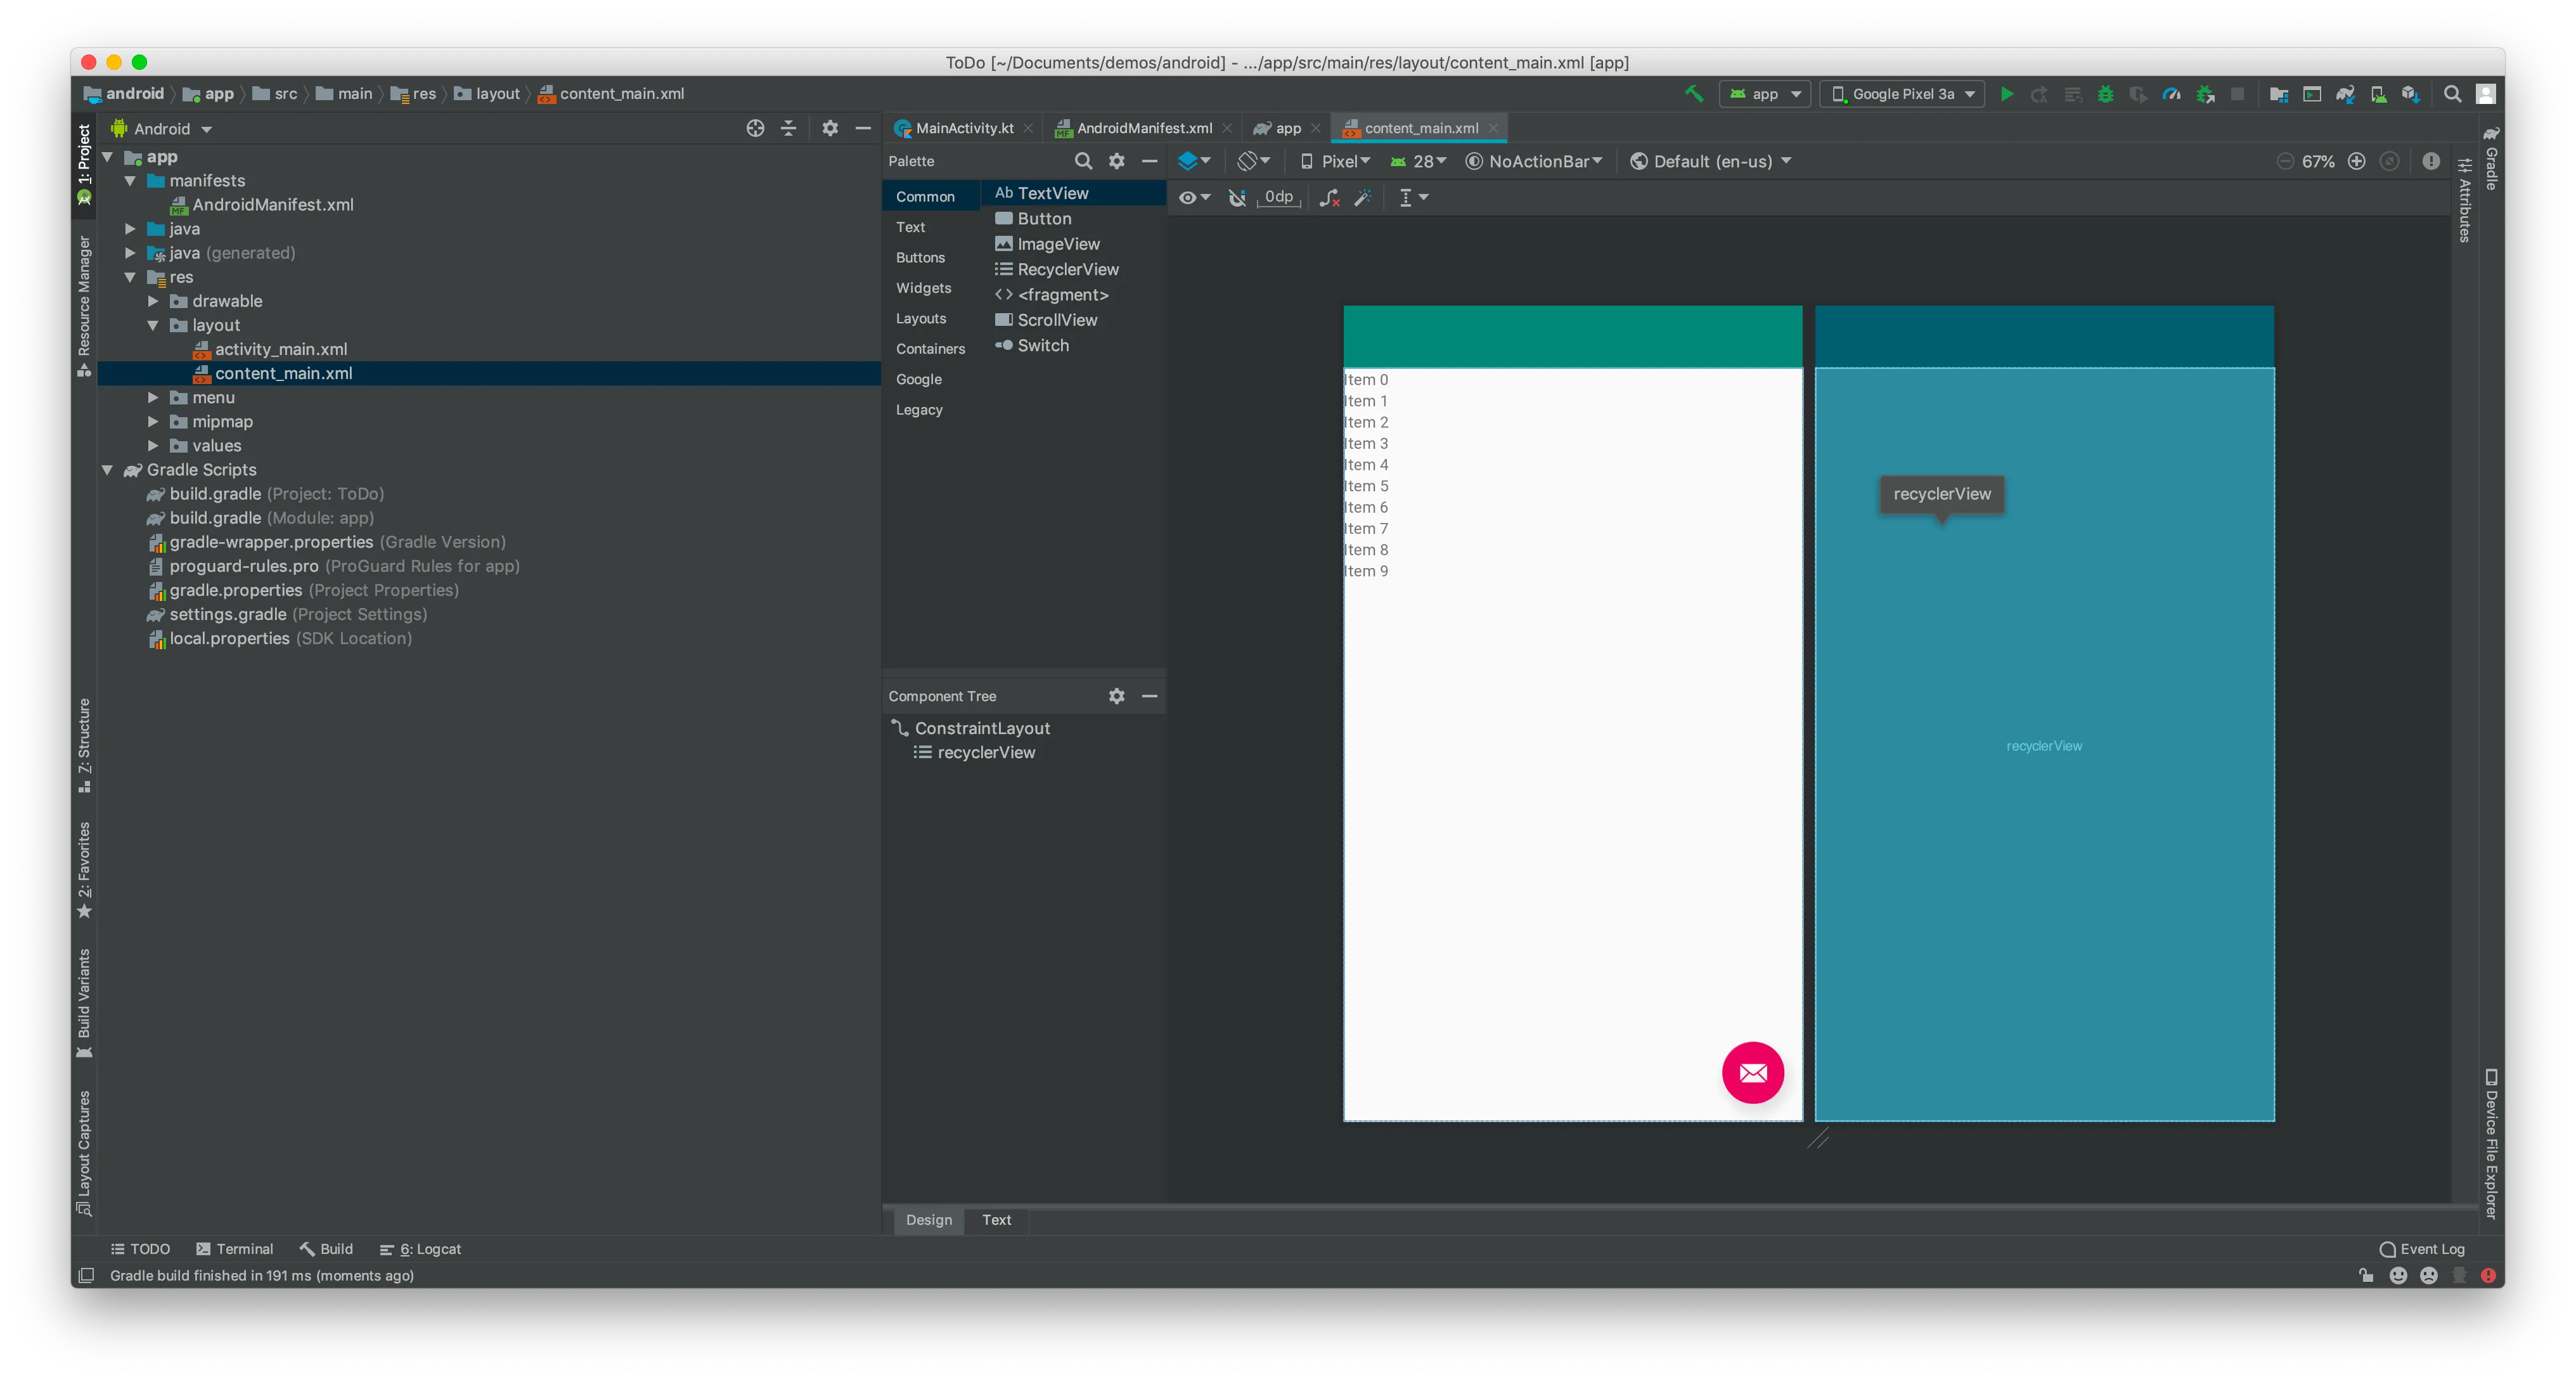Sync project with Gradle files icon

[x=2345, y=94]
